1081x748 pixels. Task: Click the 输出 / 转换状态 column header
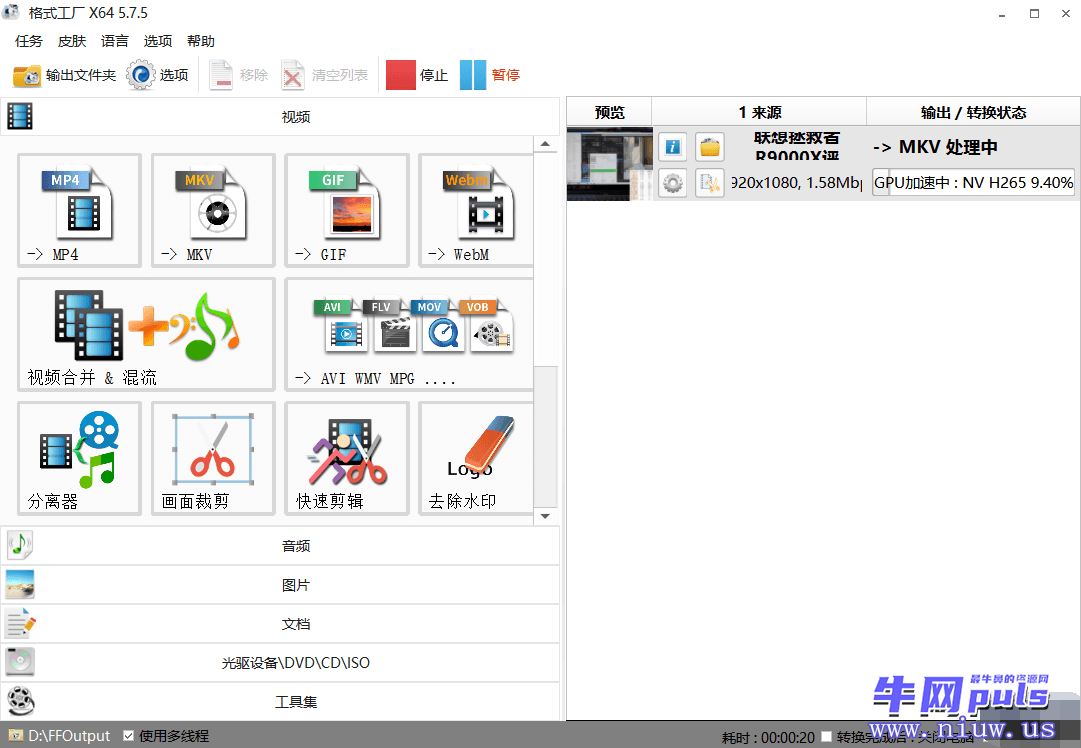(973, 112)
